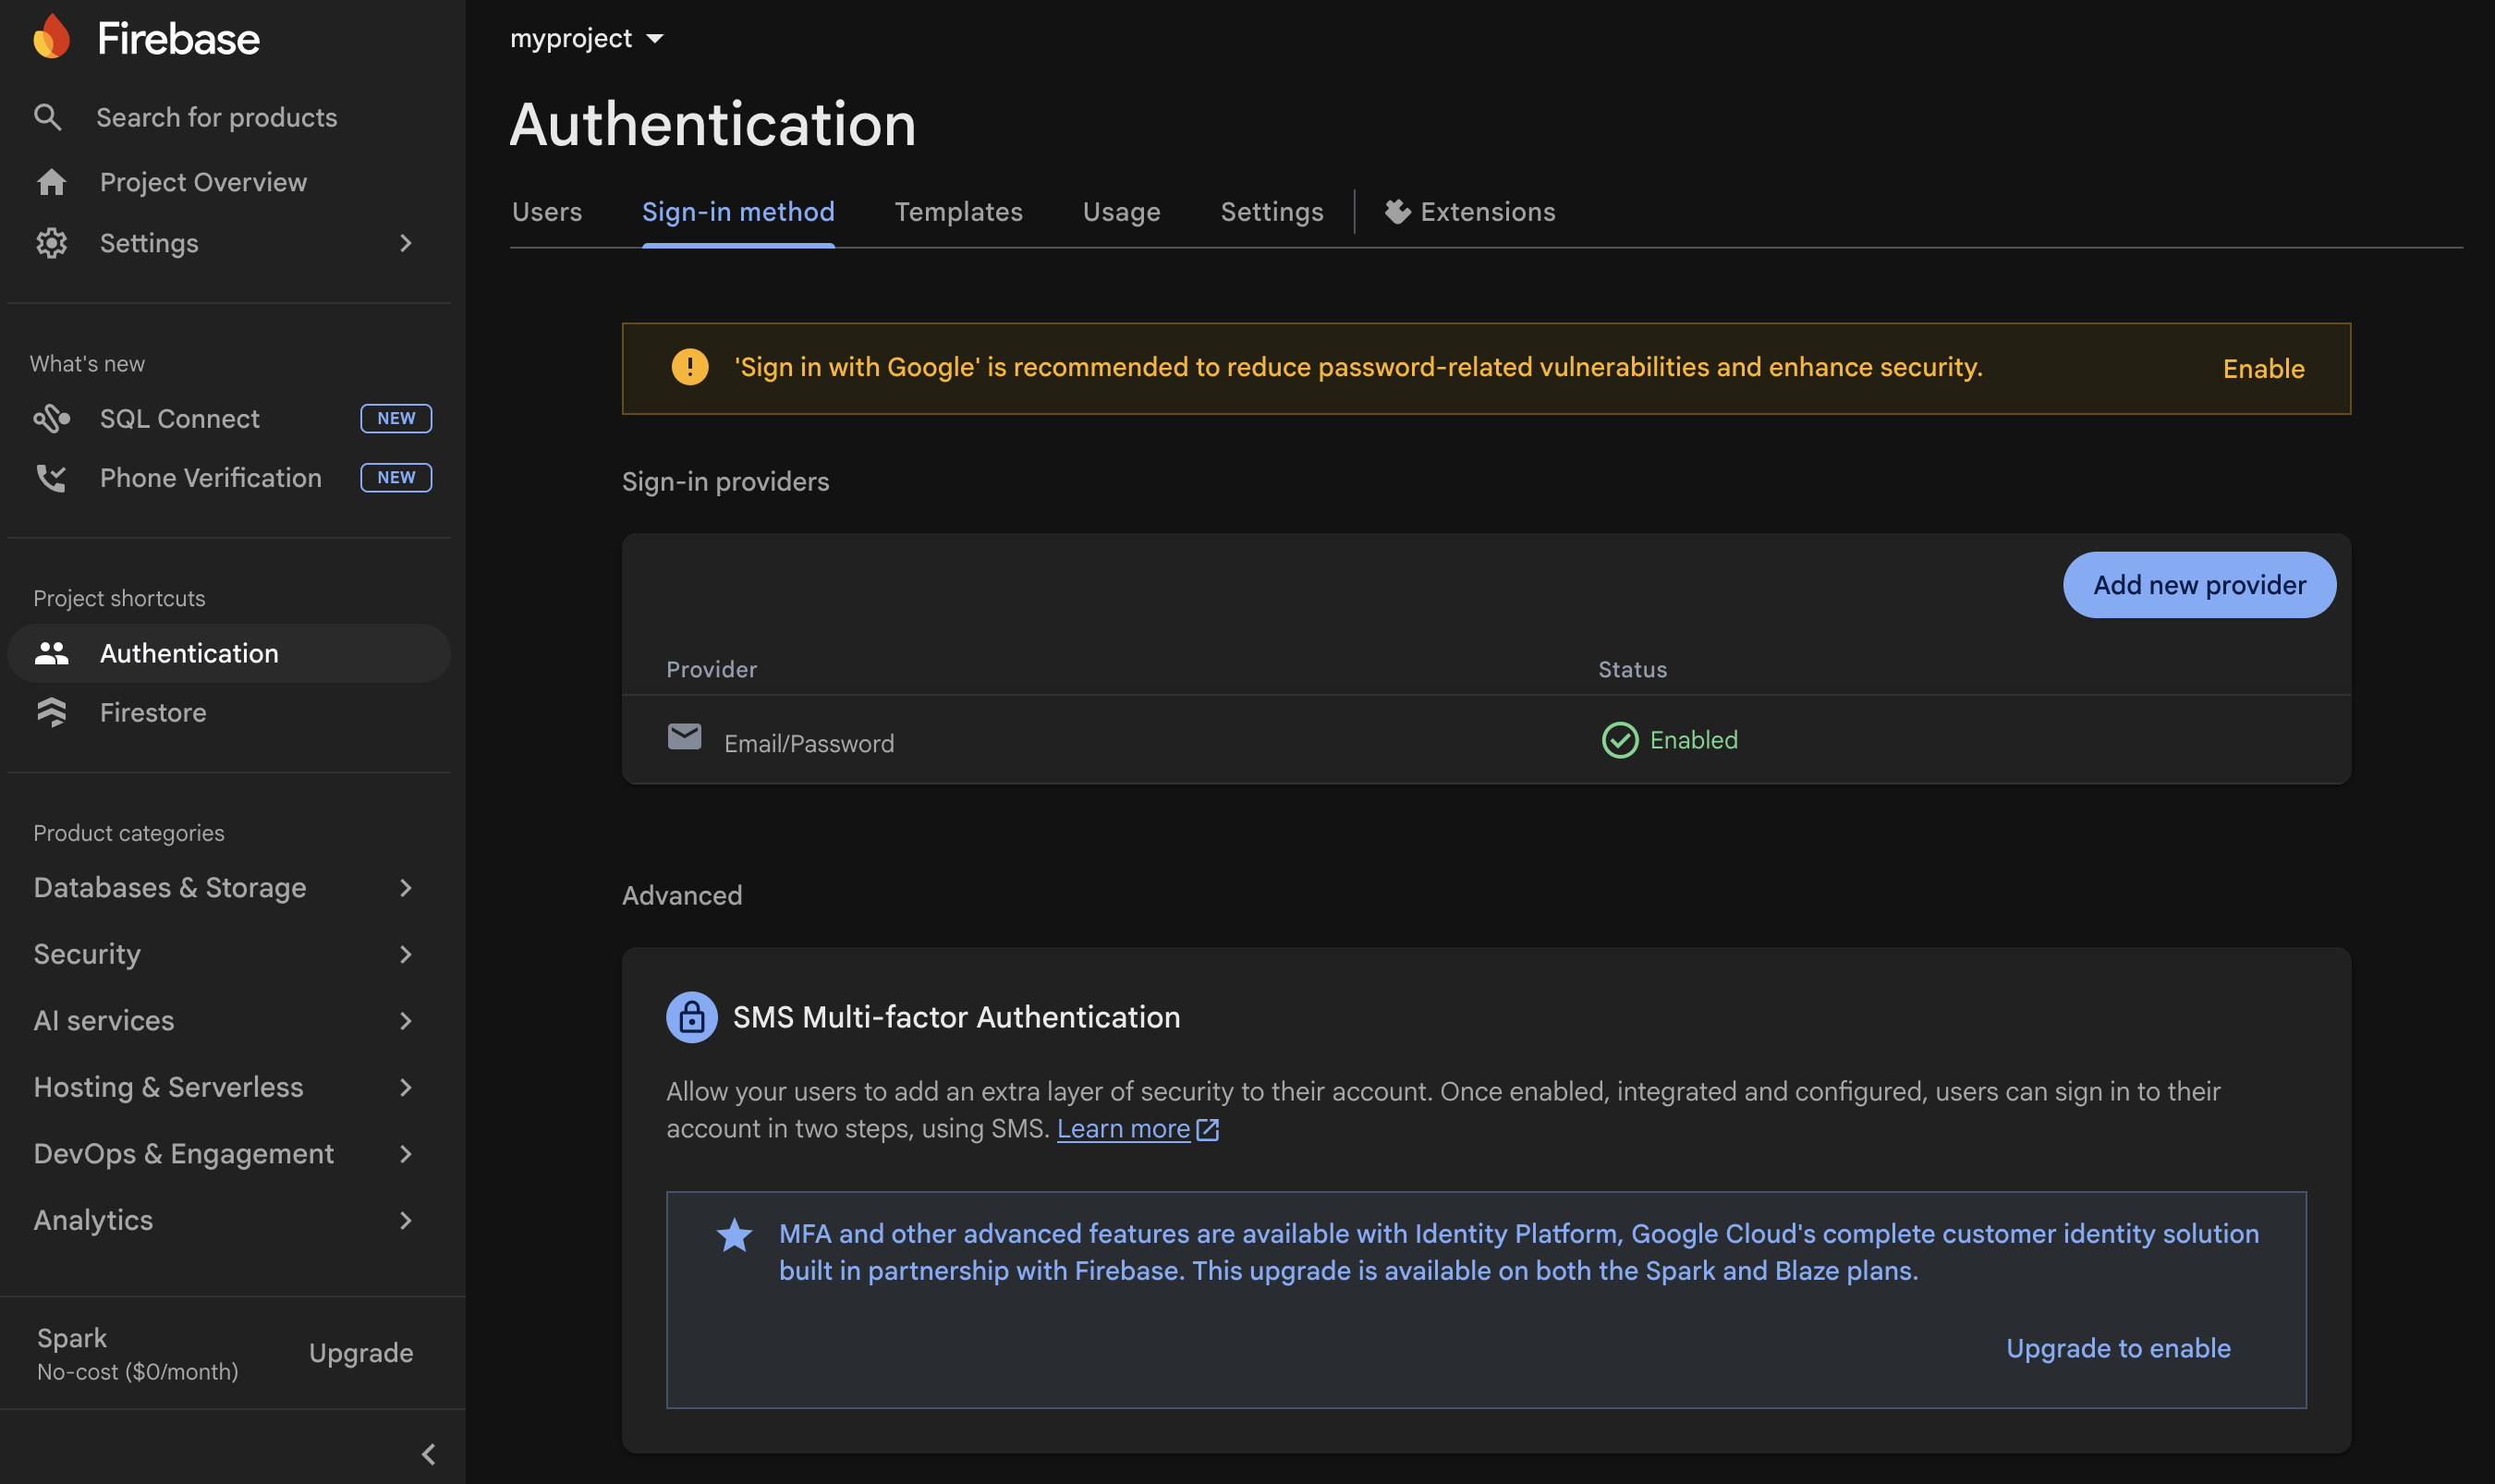Click the SQL Connect icon
2495x1484 pixels.
(51, 418)
